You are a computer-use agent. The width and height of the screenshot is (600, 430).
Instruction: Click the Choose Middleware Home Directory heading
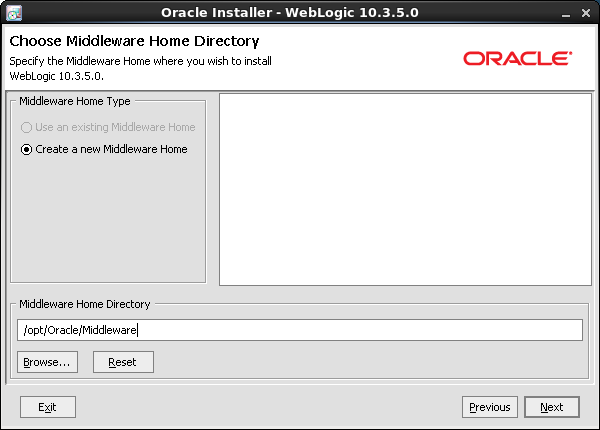134,41
